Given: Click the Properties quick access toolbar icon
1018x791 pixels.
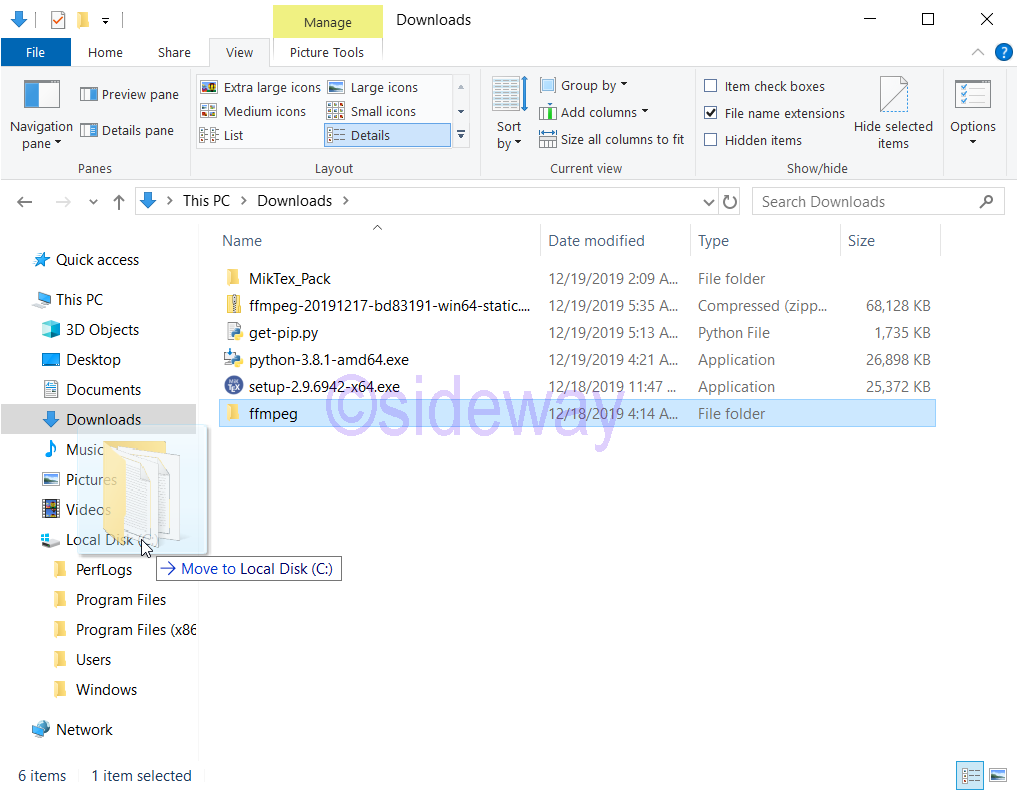Looking at the screenshot, I should pyautogui.click(x=58, y=20).
